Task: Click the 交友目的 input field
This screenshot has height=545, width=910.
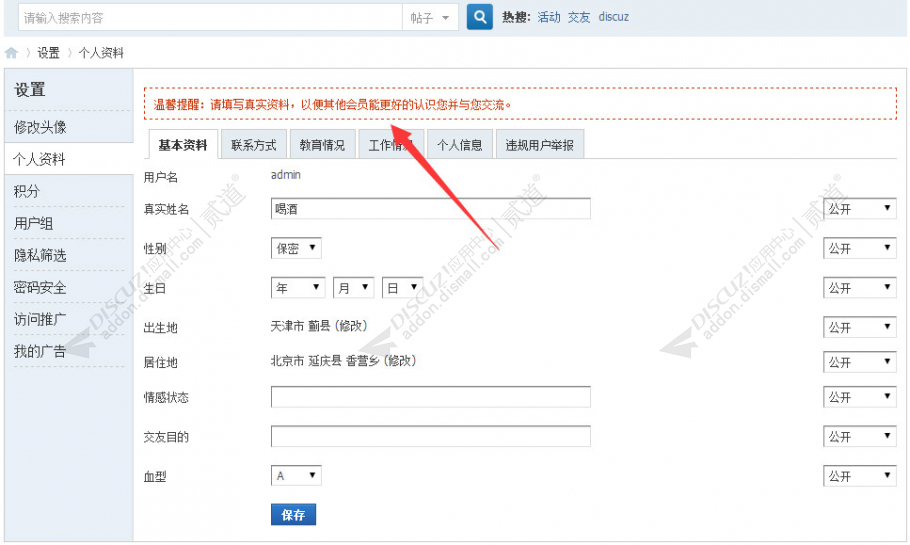Action: (431, 436)
